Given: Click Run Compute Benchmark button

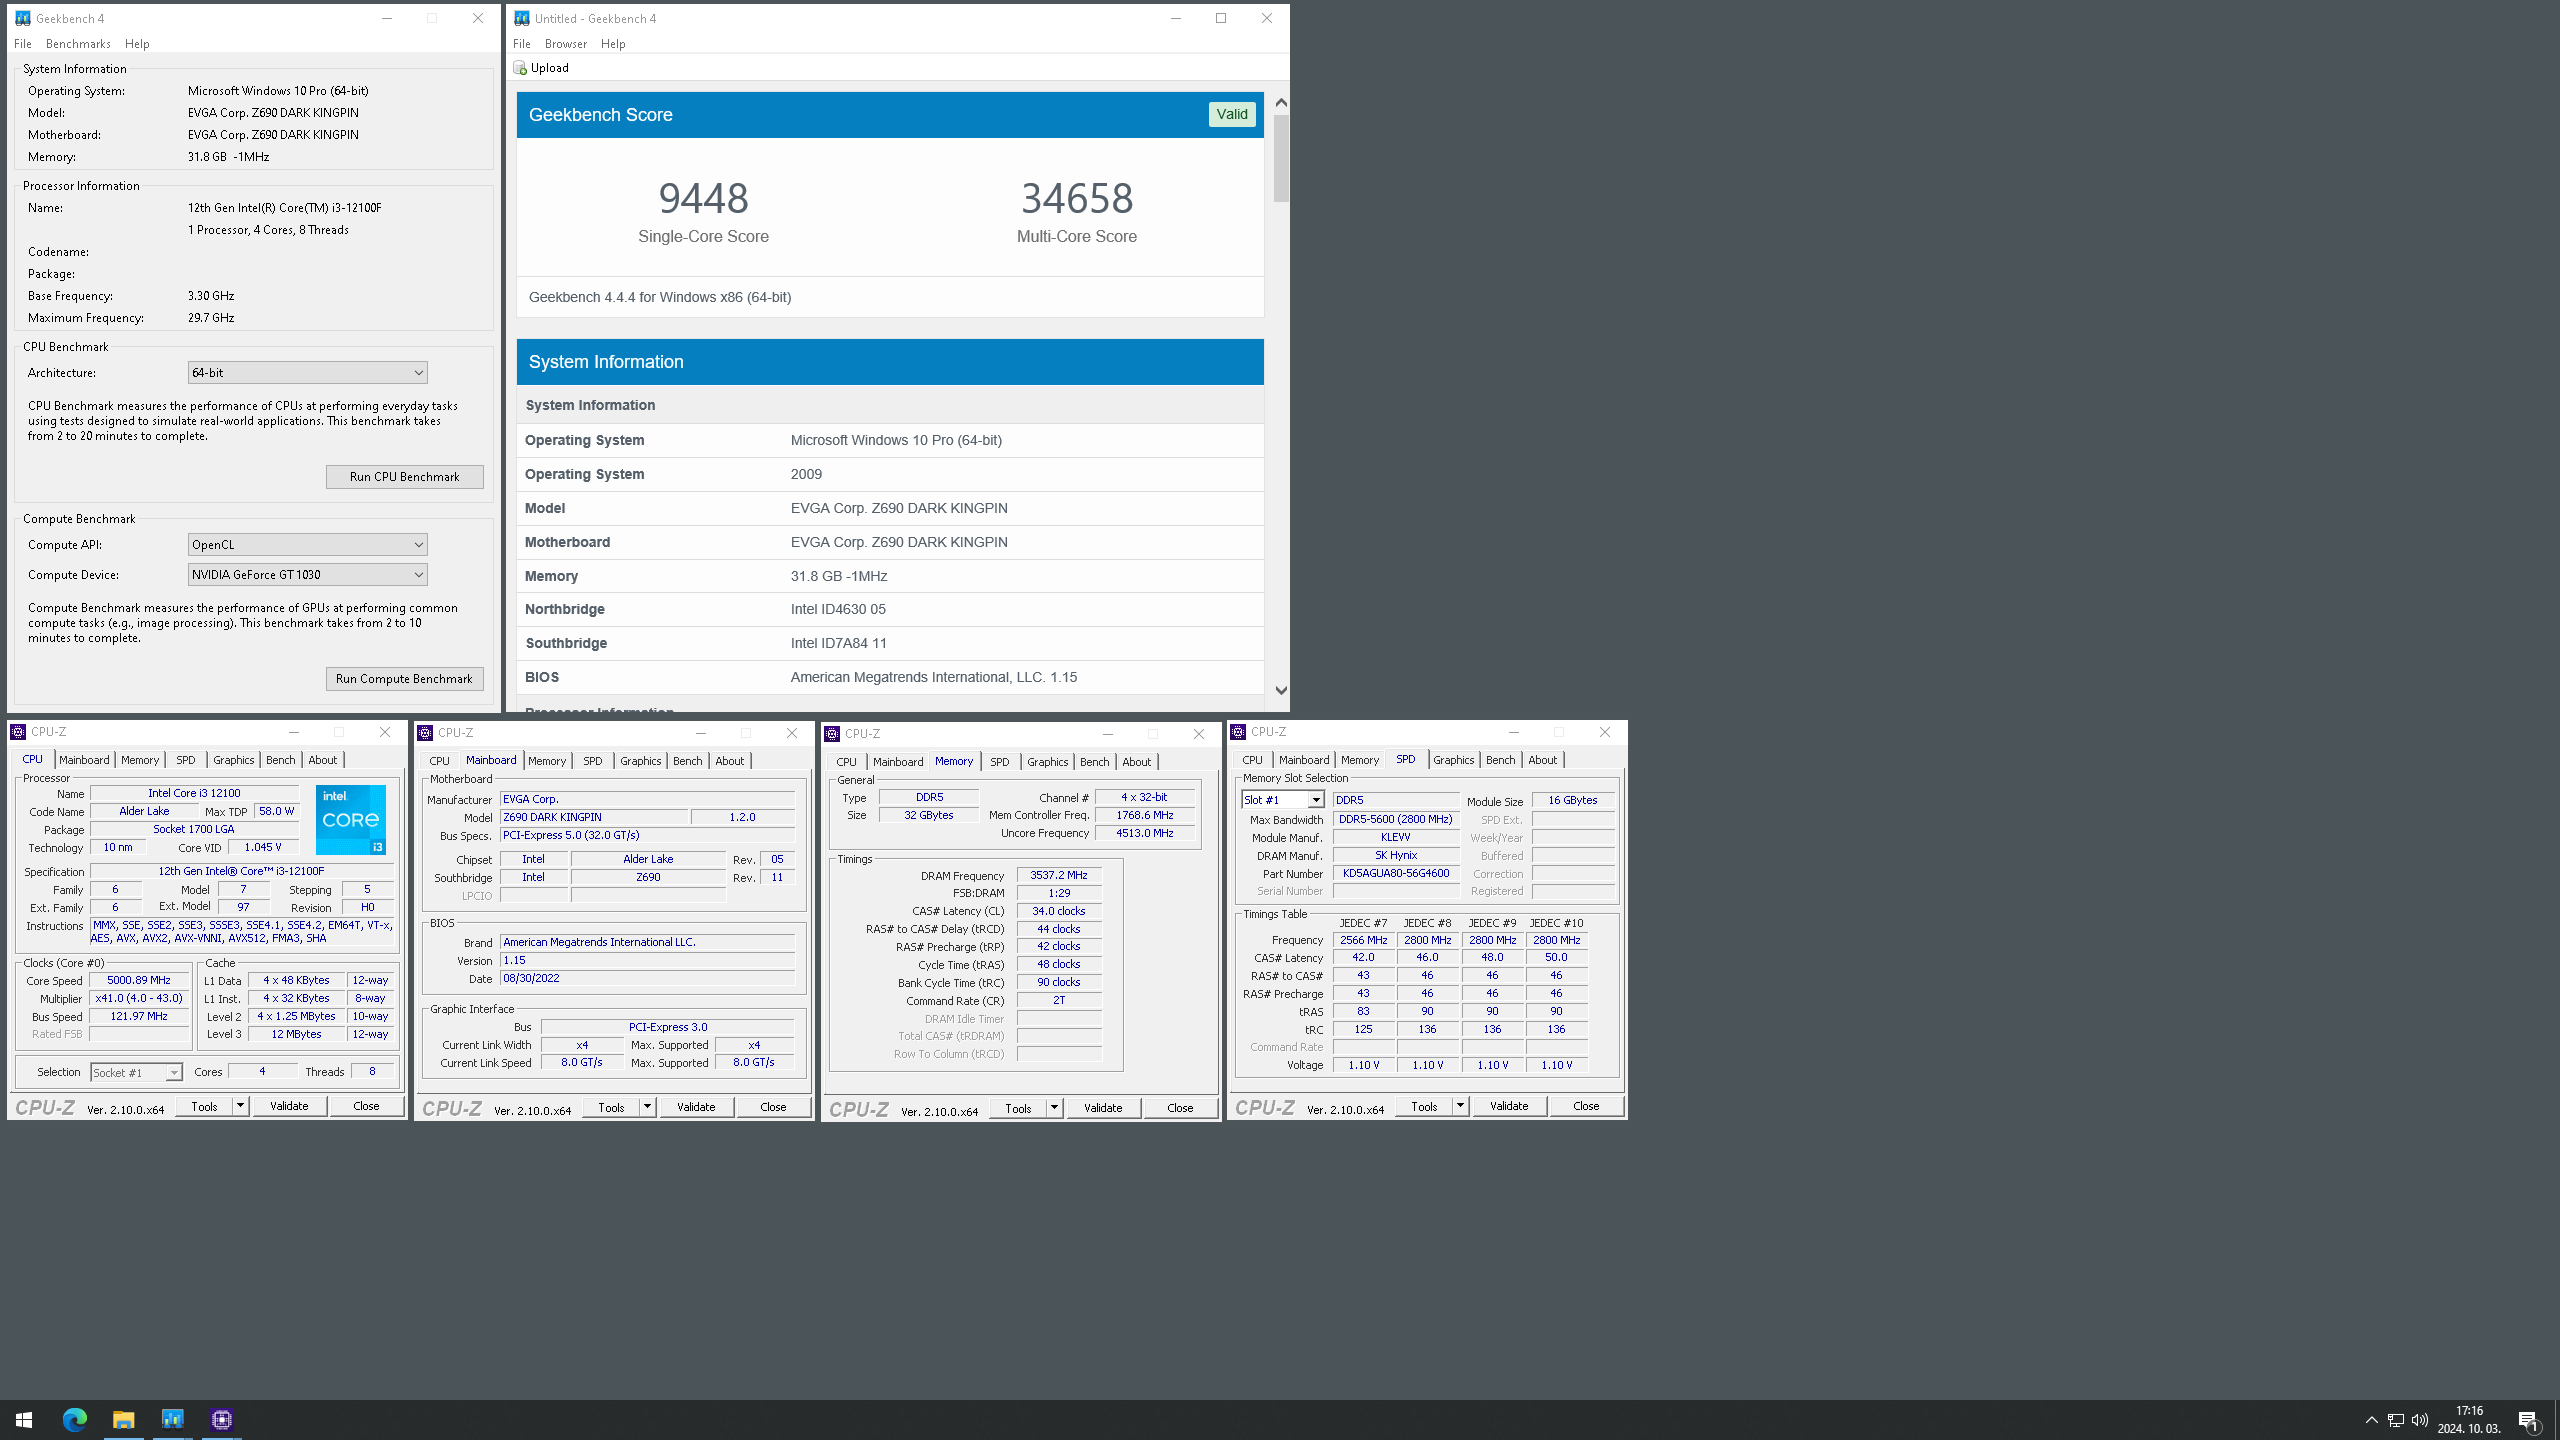Looking at the screenshot, I should click(404, 679).
